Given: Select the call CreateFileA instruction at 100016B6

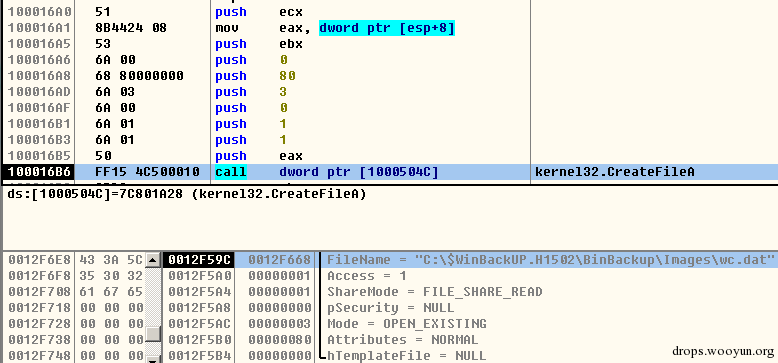Looking at the screenshot, I should 390,172.
